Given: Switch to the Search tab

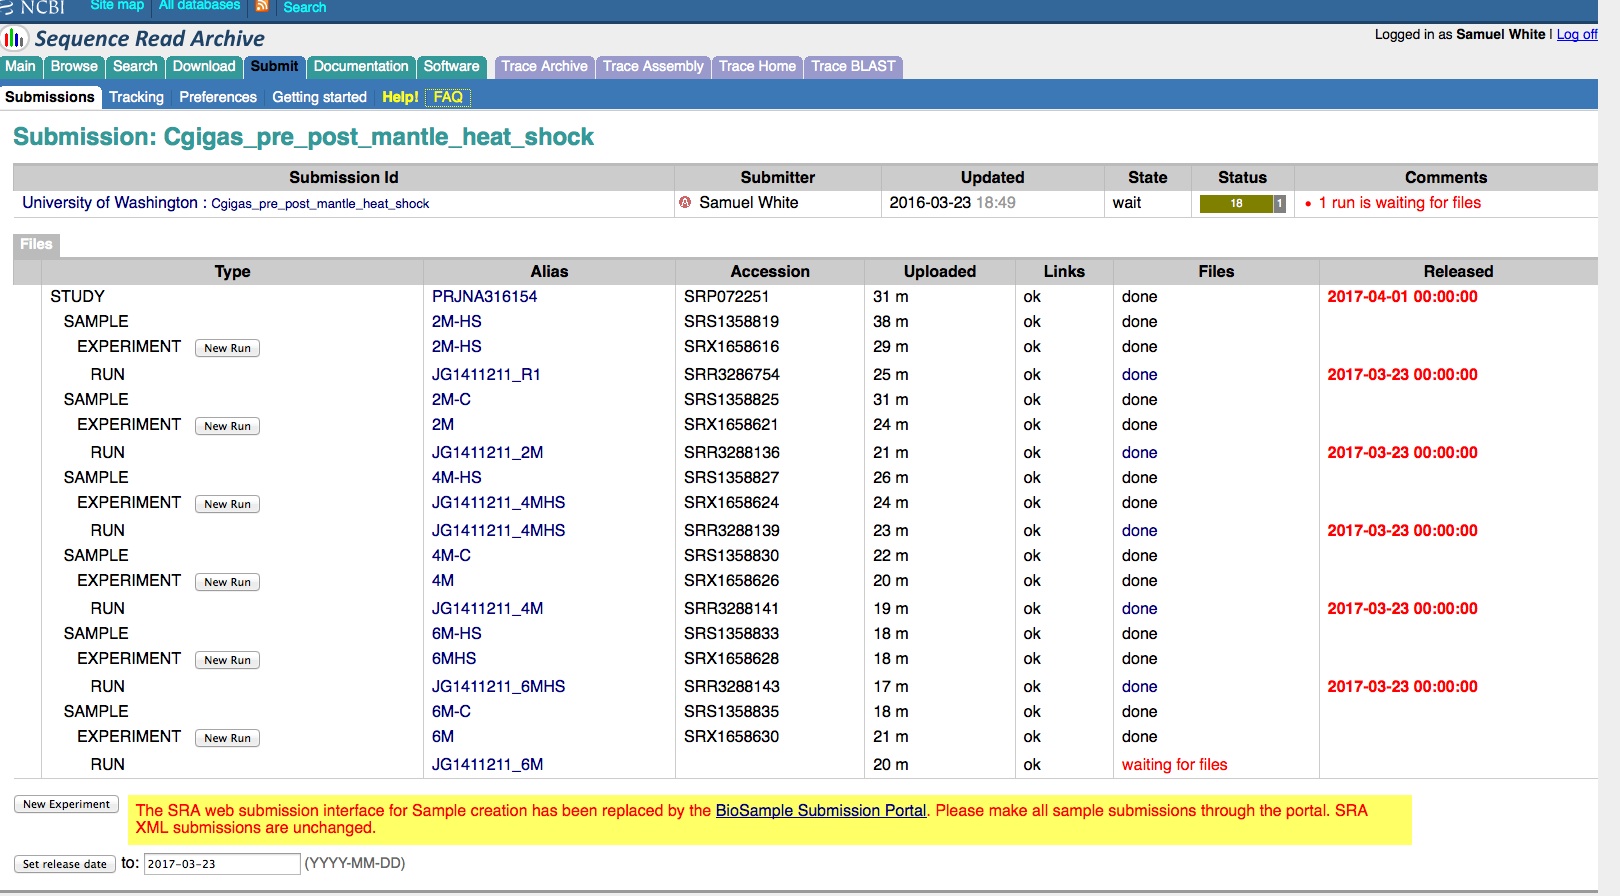Looking at the screenshot, I should point(135,67).
